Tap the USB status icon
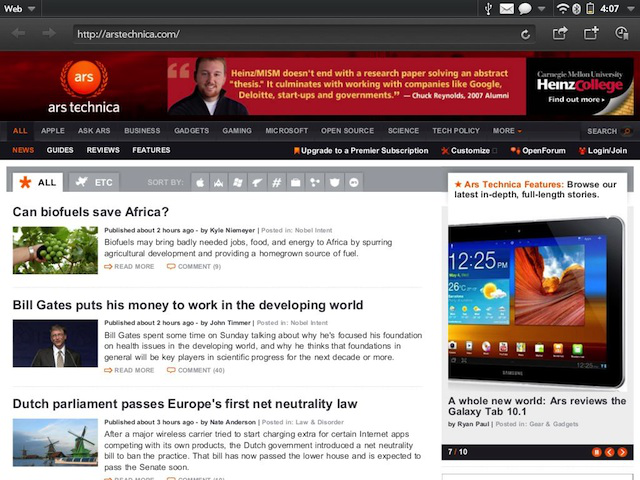The image size is (640, 480). [488, 9]
